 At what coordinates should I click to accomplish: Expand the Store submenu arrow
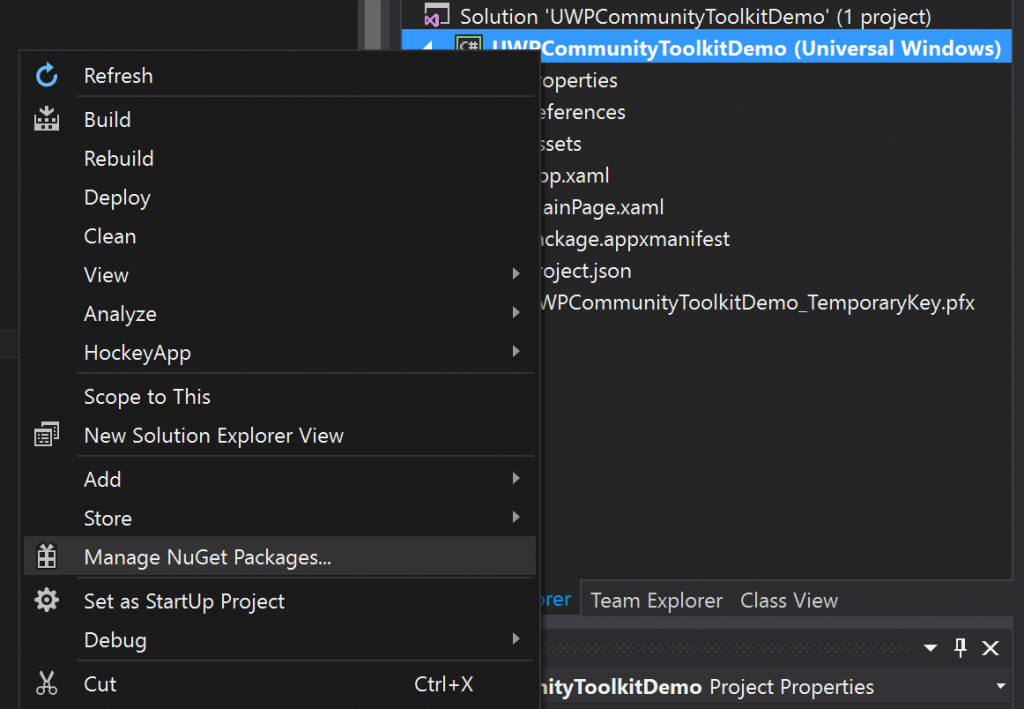[516, 517]
